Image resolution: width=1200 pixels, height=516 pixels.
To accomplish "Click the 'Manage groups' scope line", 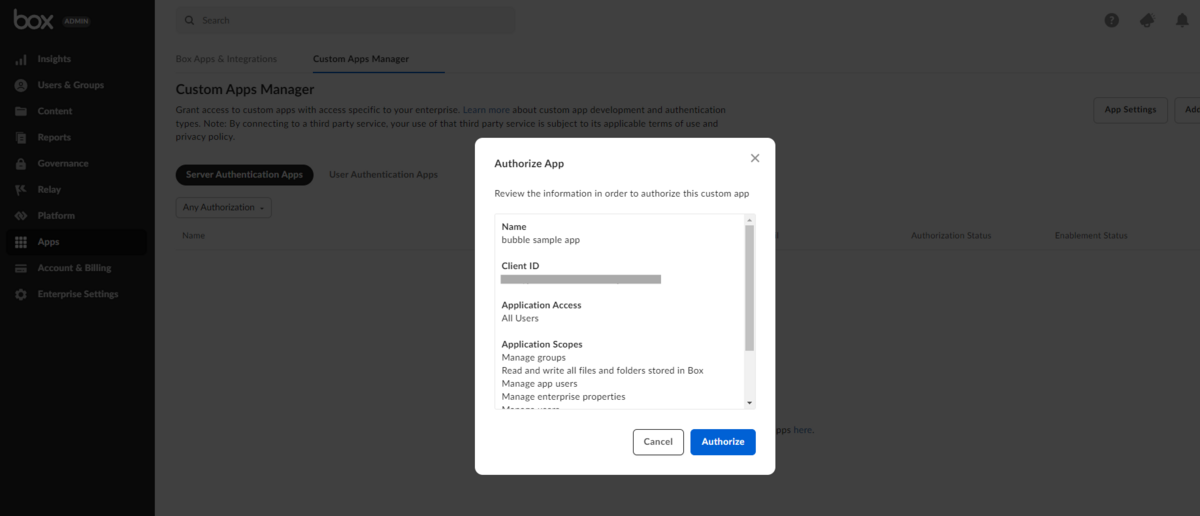I will pyautogui.click(x=533, y=357).
